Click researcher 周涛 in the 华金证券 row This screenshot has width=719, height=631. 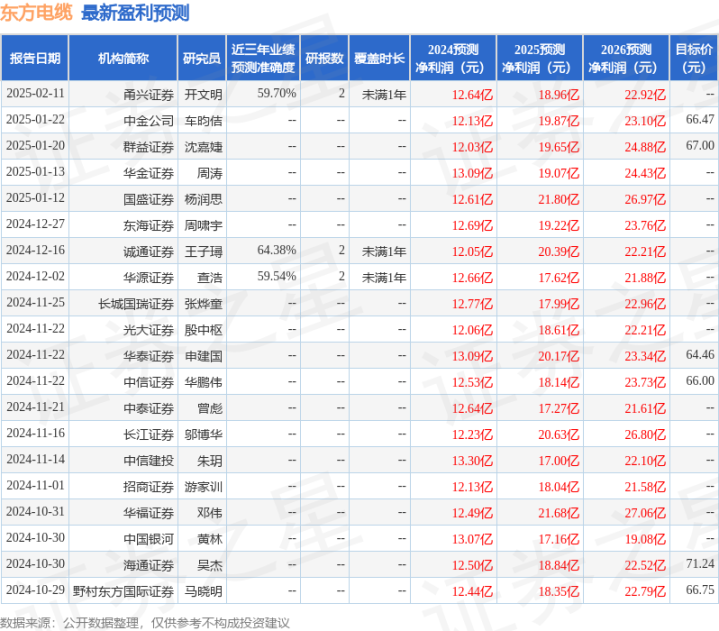(x=210, y=173)
